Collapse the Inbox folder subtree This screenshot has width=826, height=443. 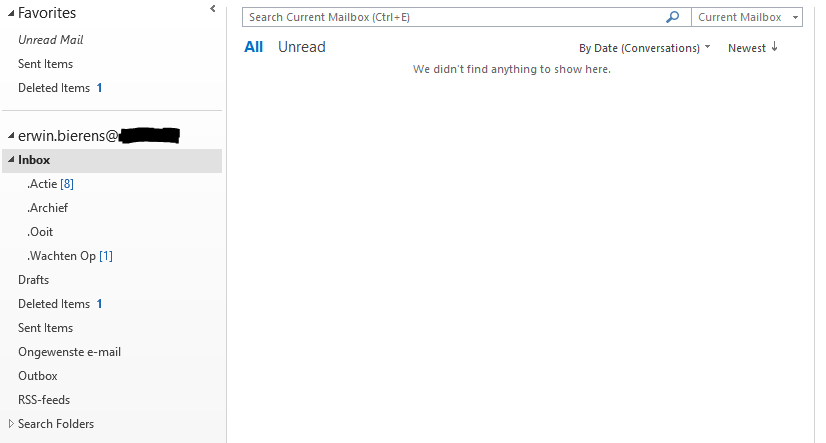point(10,160)
